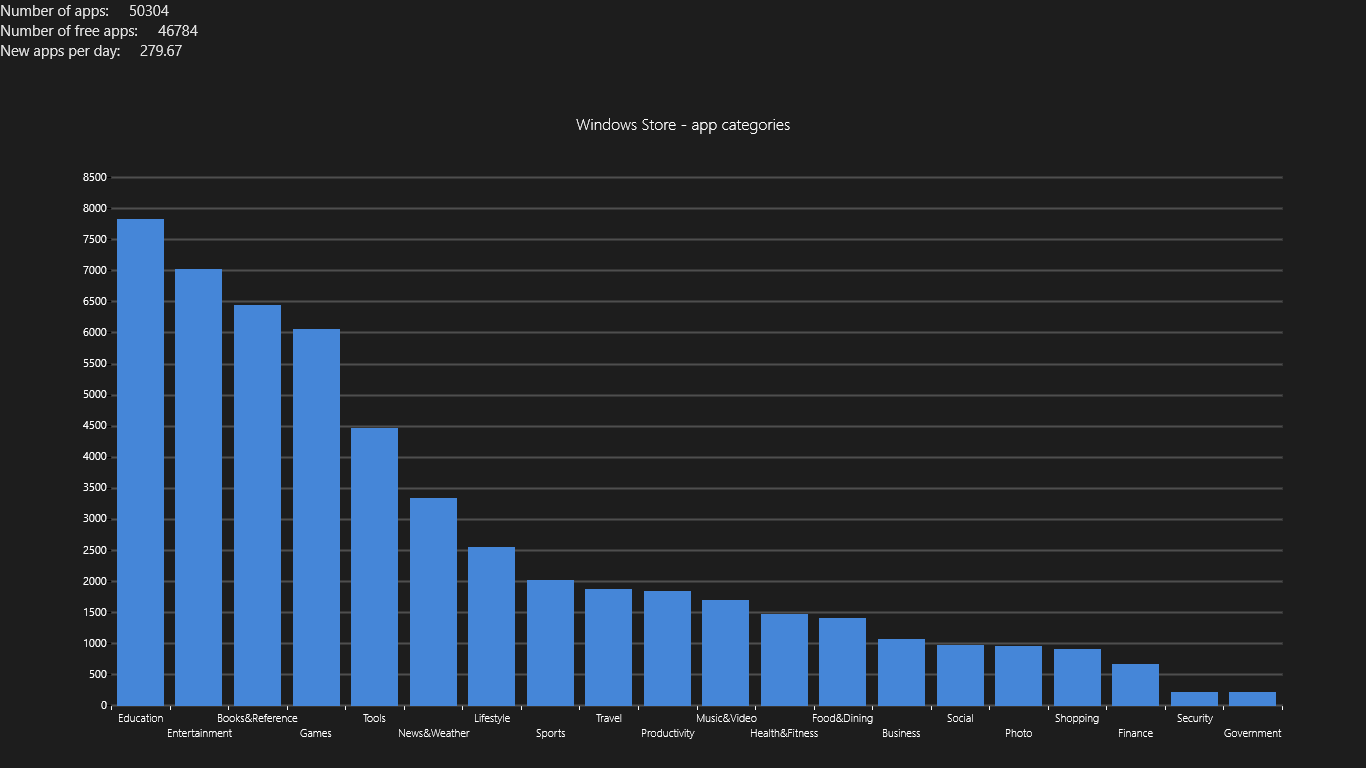Click the 8500 y-axis label
Image resolution: width=1366 pixels, height=768 pixels.
tap(94, 178)
